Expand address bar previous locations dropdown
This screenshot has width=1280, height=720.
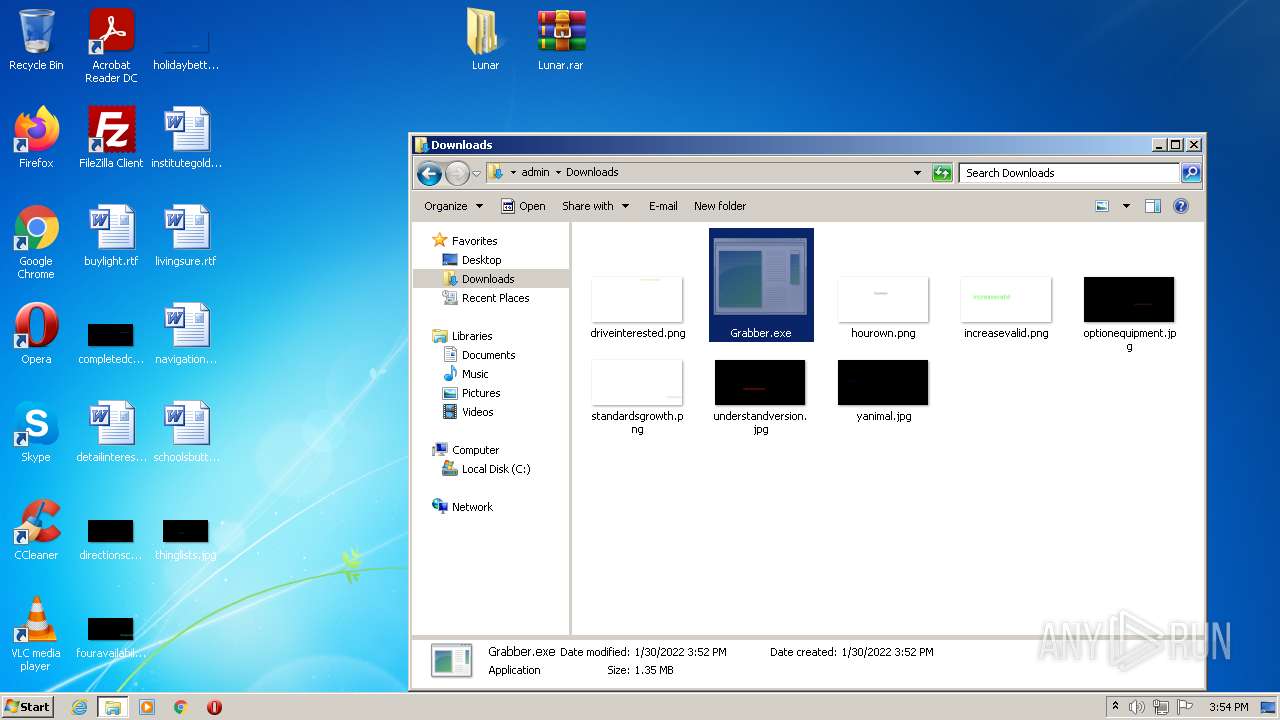918,173
